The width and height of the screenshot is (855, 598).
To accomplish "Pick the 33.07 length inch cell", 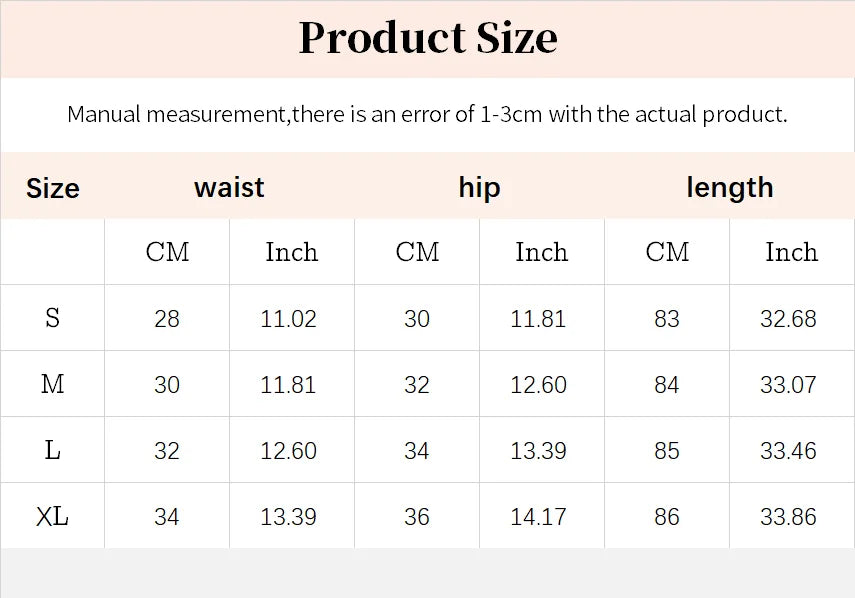I will click(x=789, y=385).
